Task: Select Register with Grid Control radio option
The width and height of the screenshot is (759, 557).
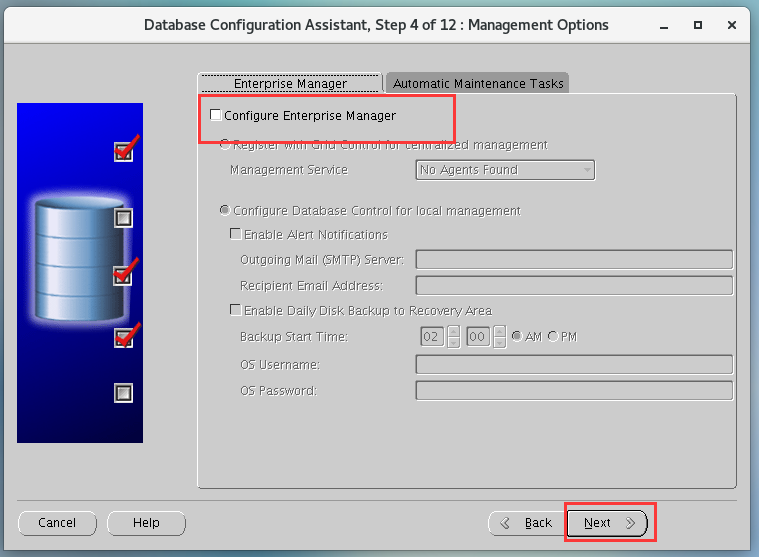Action: (225, 144)
